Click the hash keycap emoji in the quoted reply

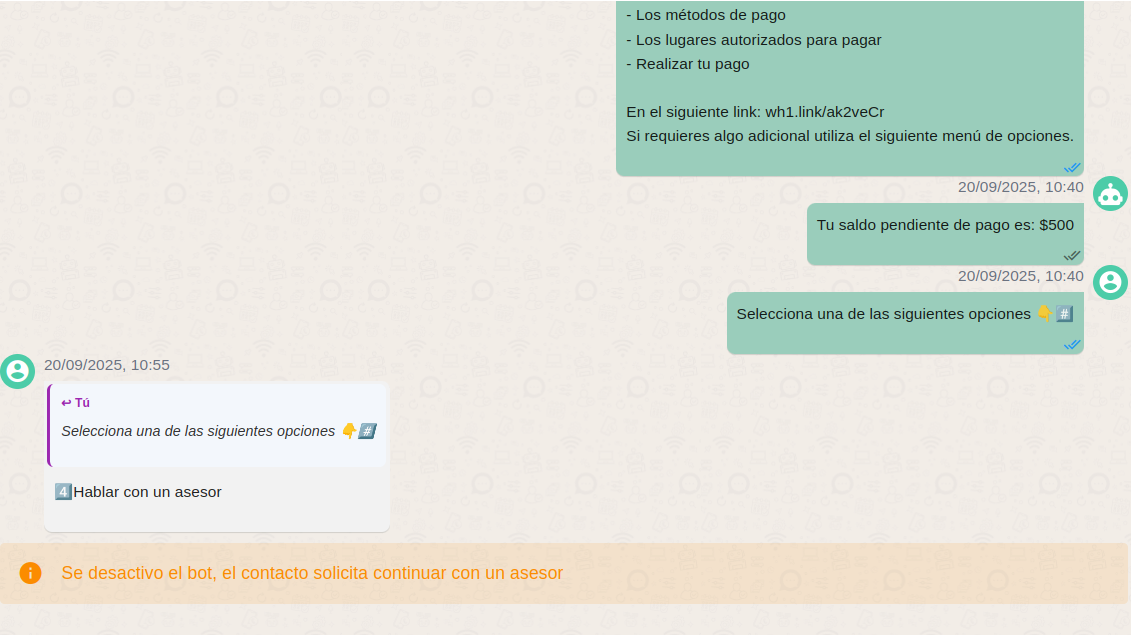pos(367,431)
